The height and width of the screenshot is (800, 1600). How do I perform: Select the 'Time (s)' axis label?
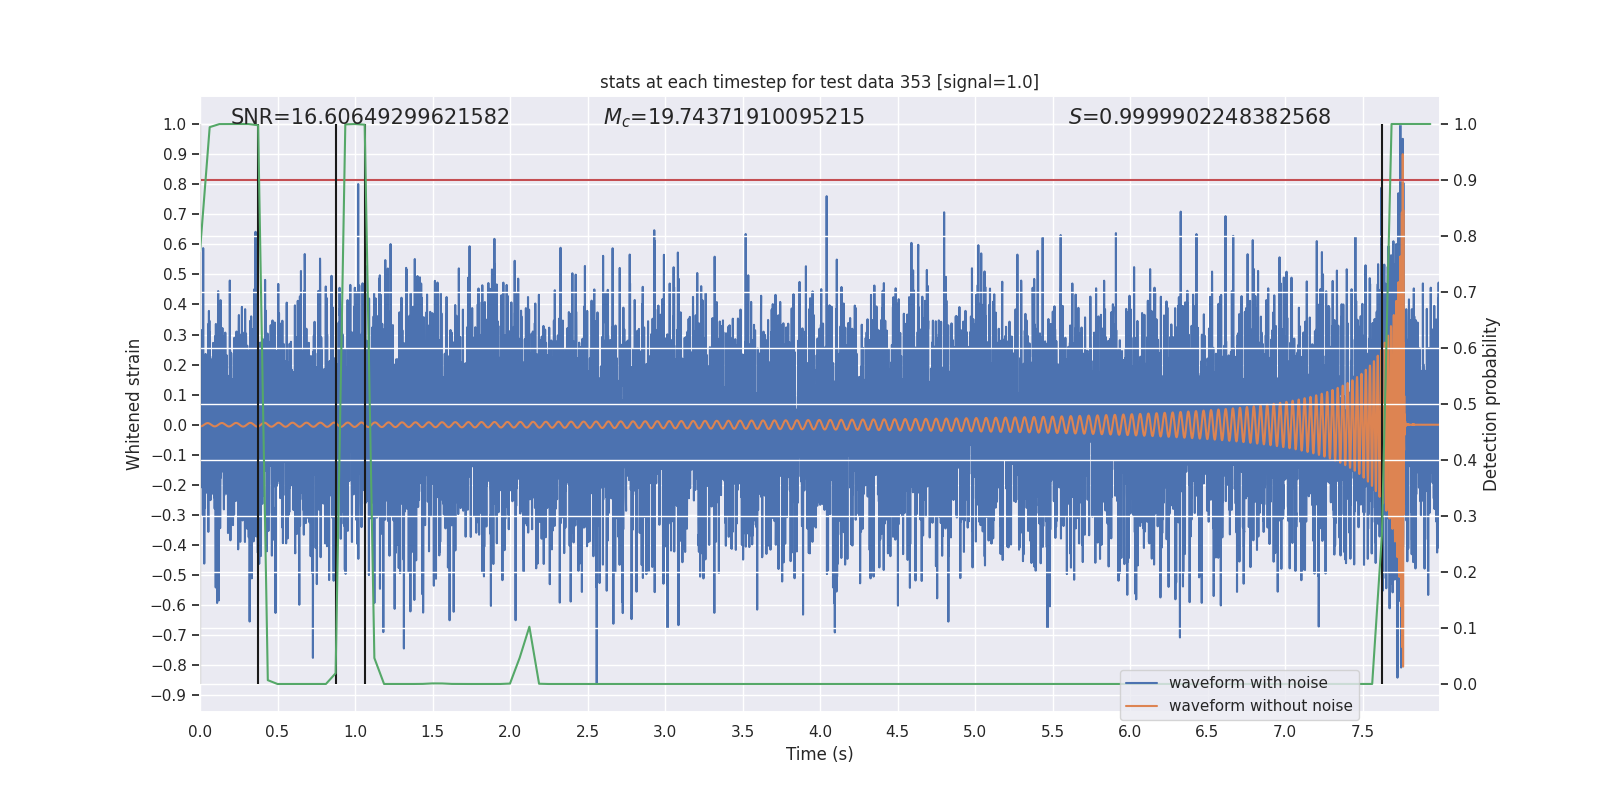click(x=820, y=754)
